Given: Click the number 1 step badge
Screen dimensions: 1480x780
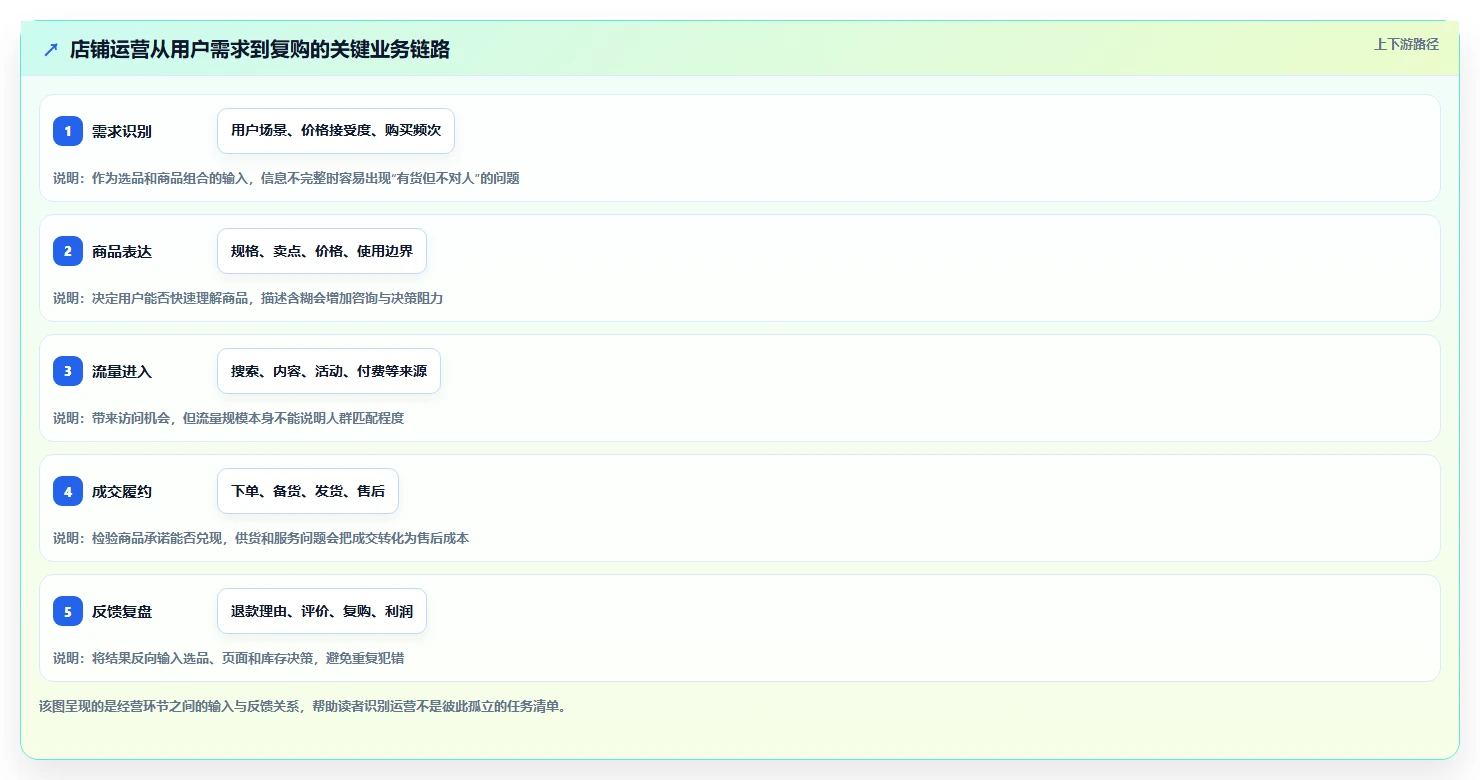Looking at the screenshot, I should pos(68,131).
